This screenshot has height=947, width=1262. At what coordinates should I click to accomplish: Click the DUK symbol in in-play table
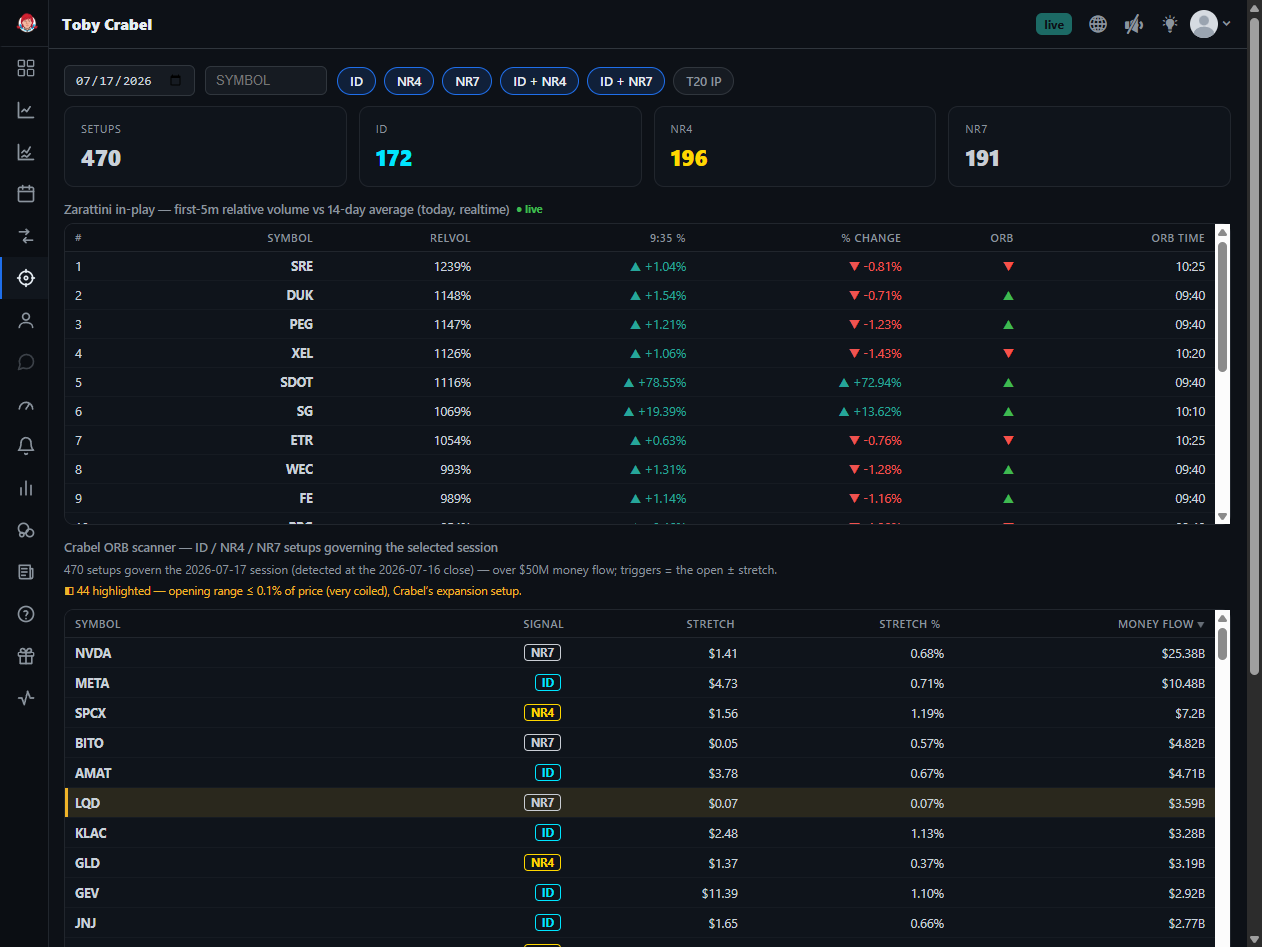click(299, 296)
